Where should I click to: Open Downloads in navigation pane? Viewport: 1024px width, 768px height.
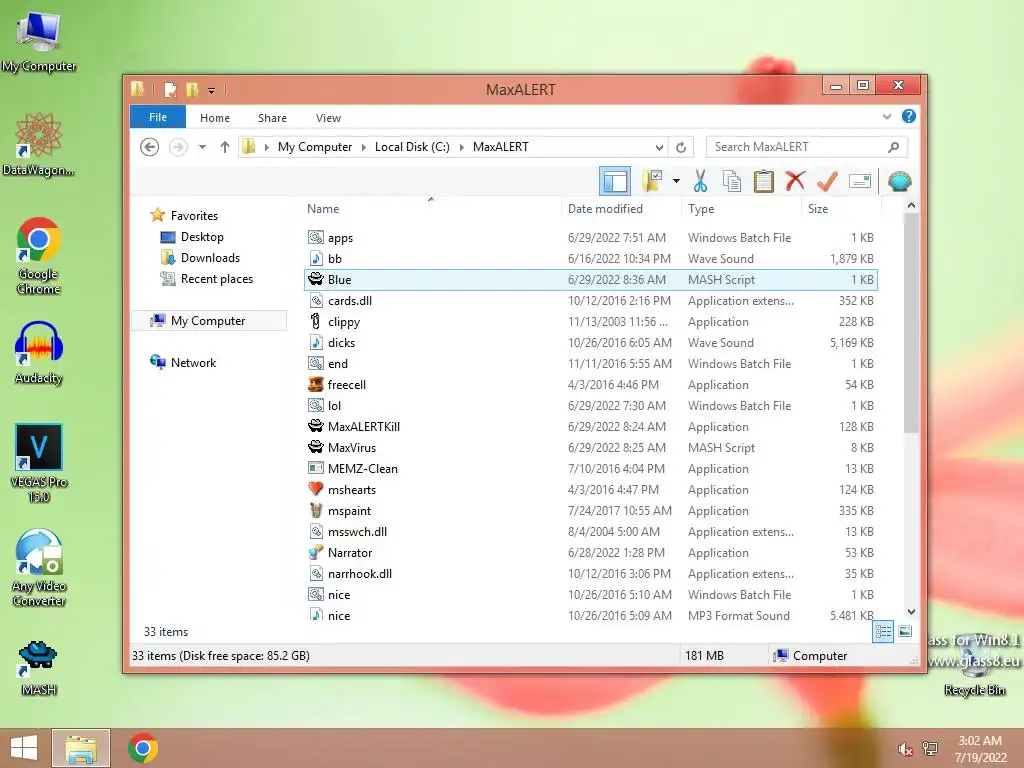[x=210, y=258]
